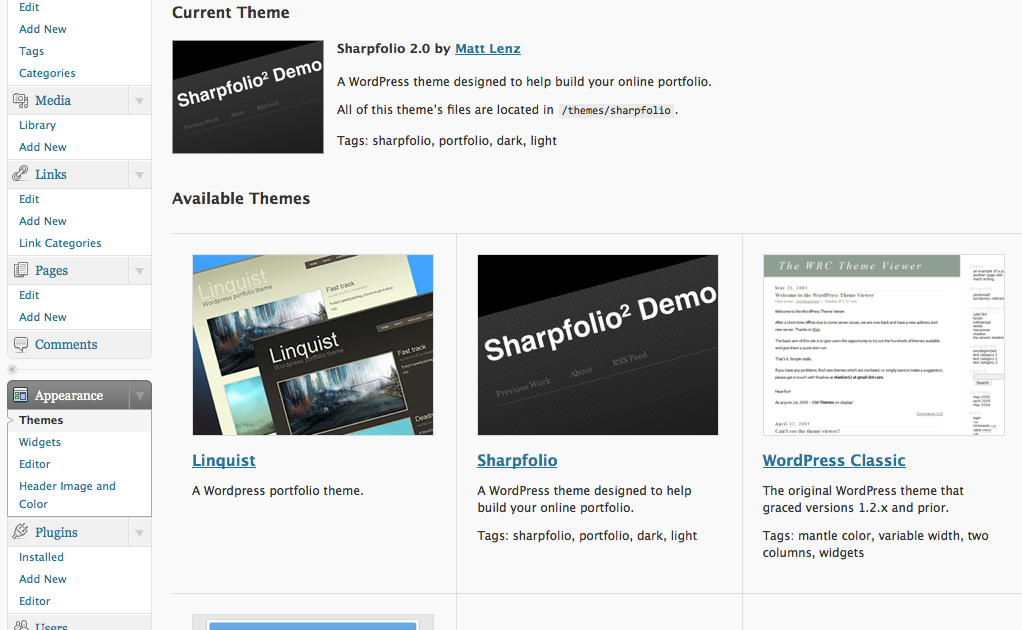Click the WordPress Classic theme thumbnail

click(884, 345)
